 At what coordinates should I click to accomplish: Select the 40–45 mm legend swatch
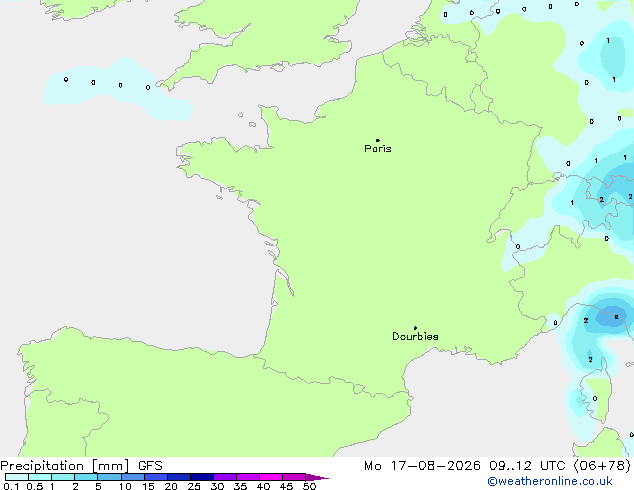[271, 477]
